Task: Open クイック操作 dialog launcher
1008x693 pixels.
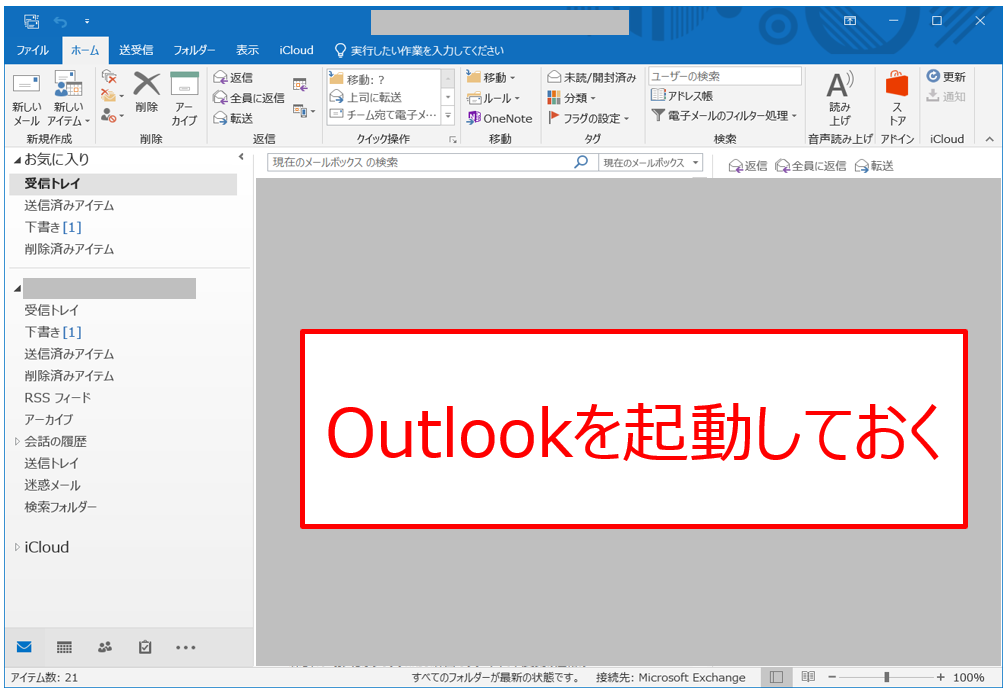Action: click(x=453, y=140)
